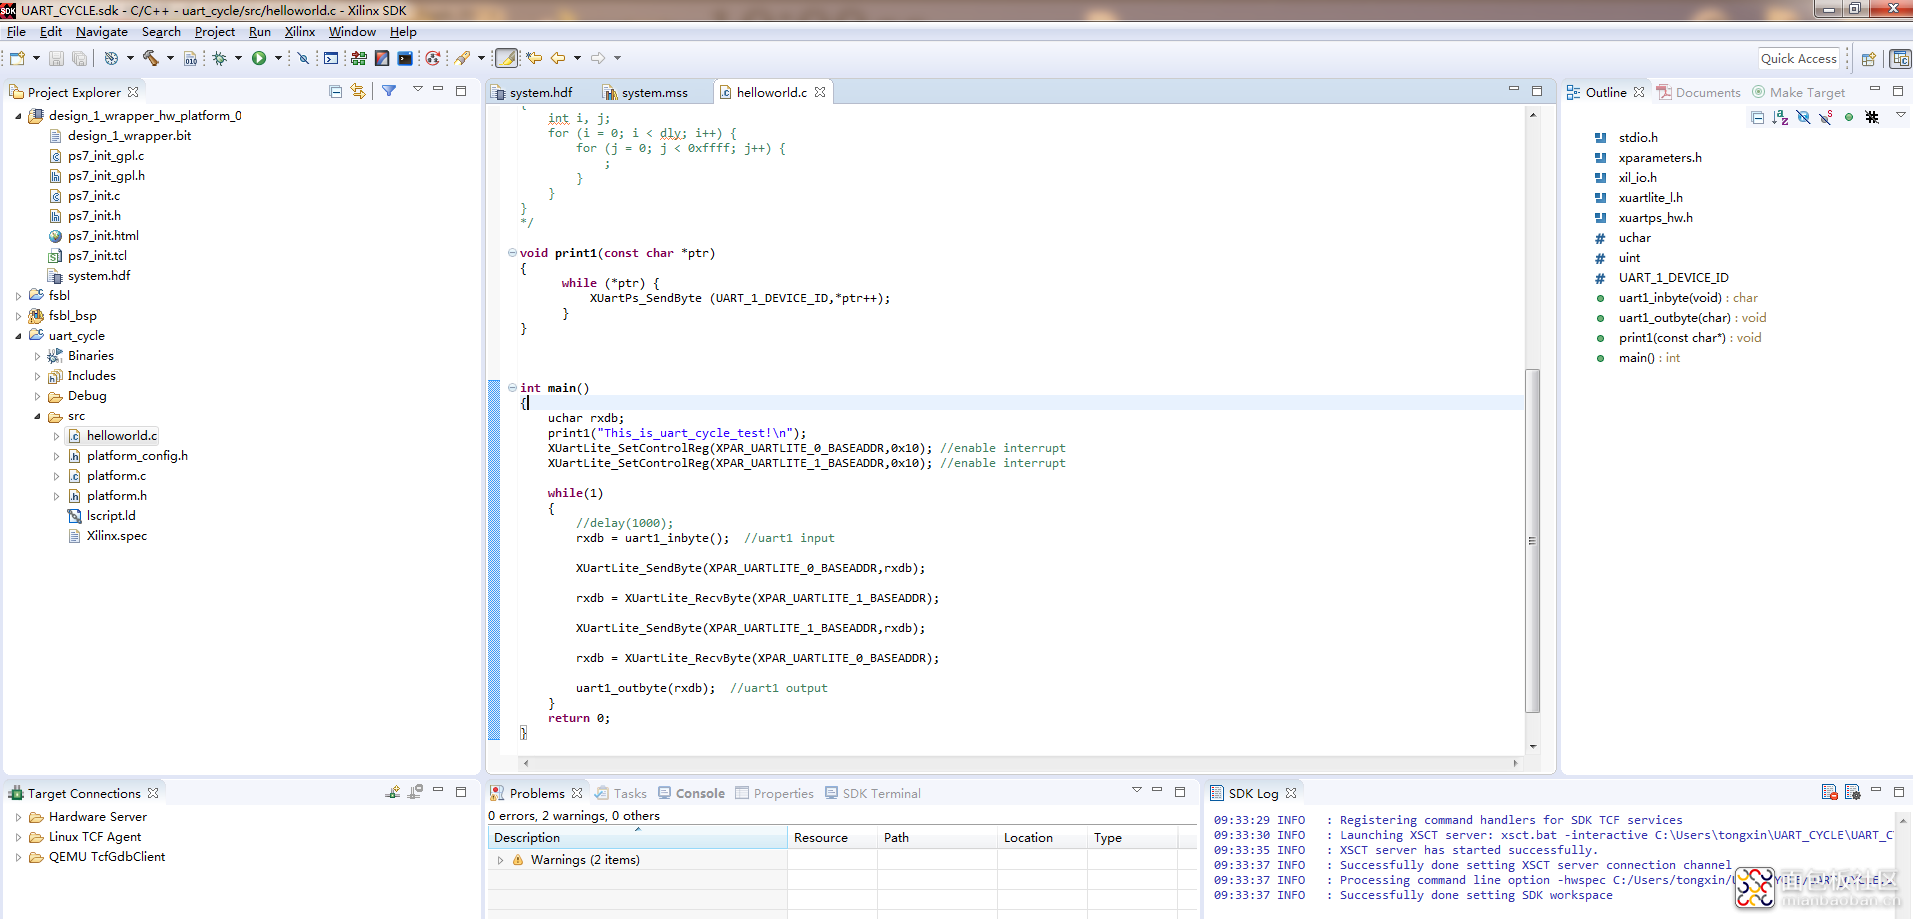Open the XSCT console toolbar icon

pyautogui.click(x=405, y=58)
